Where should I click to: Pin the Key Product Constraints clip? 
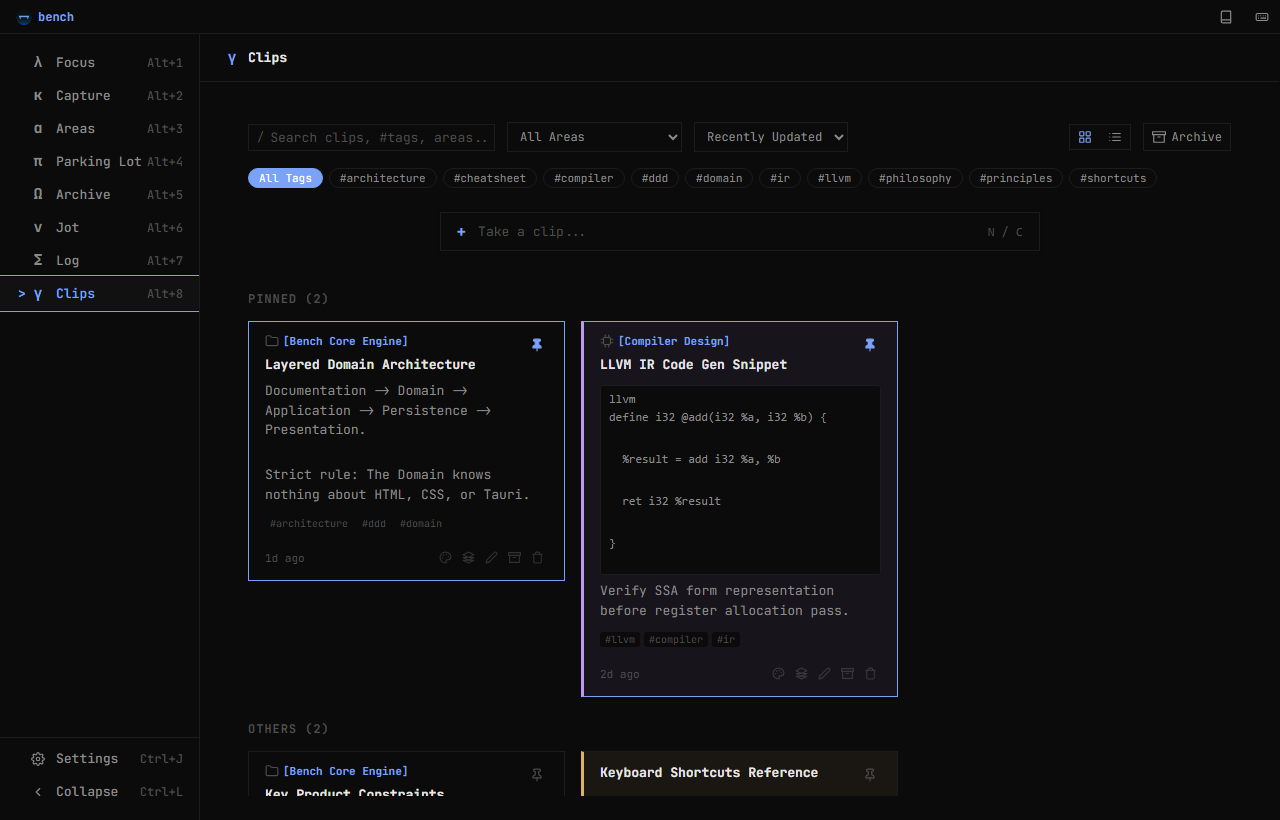537,774
